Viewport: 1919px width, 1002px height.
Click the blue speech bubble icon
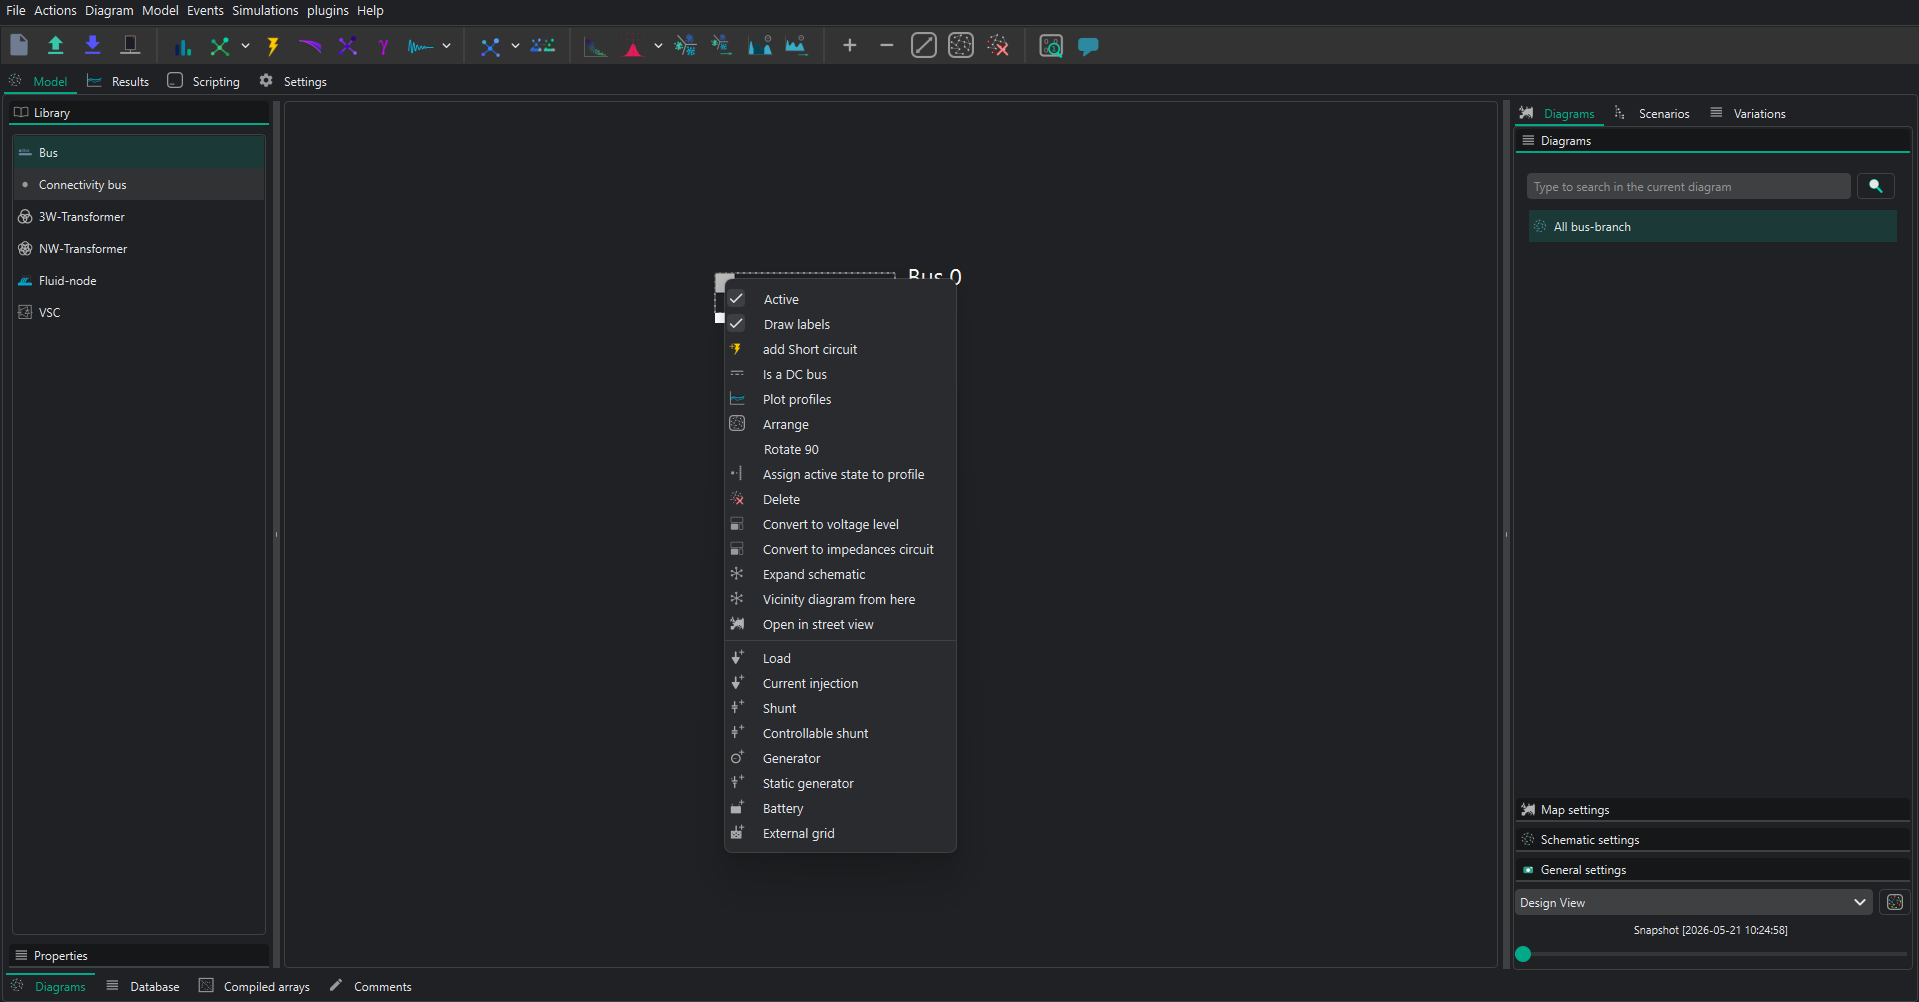1088,46
